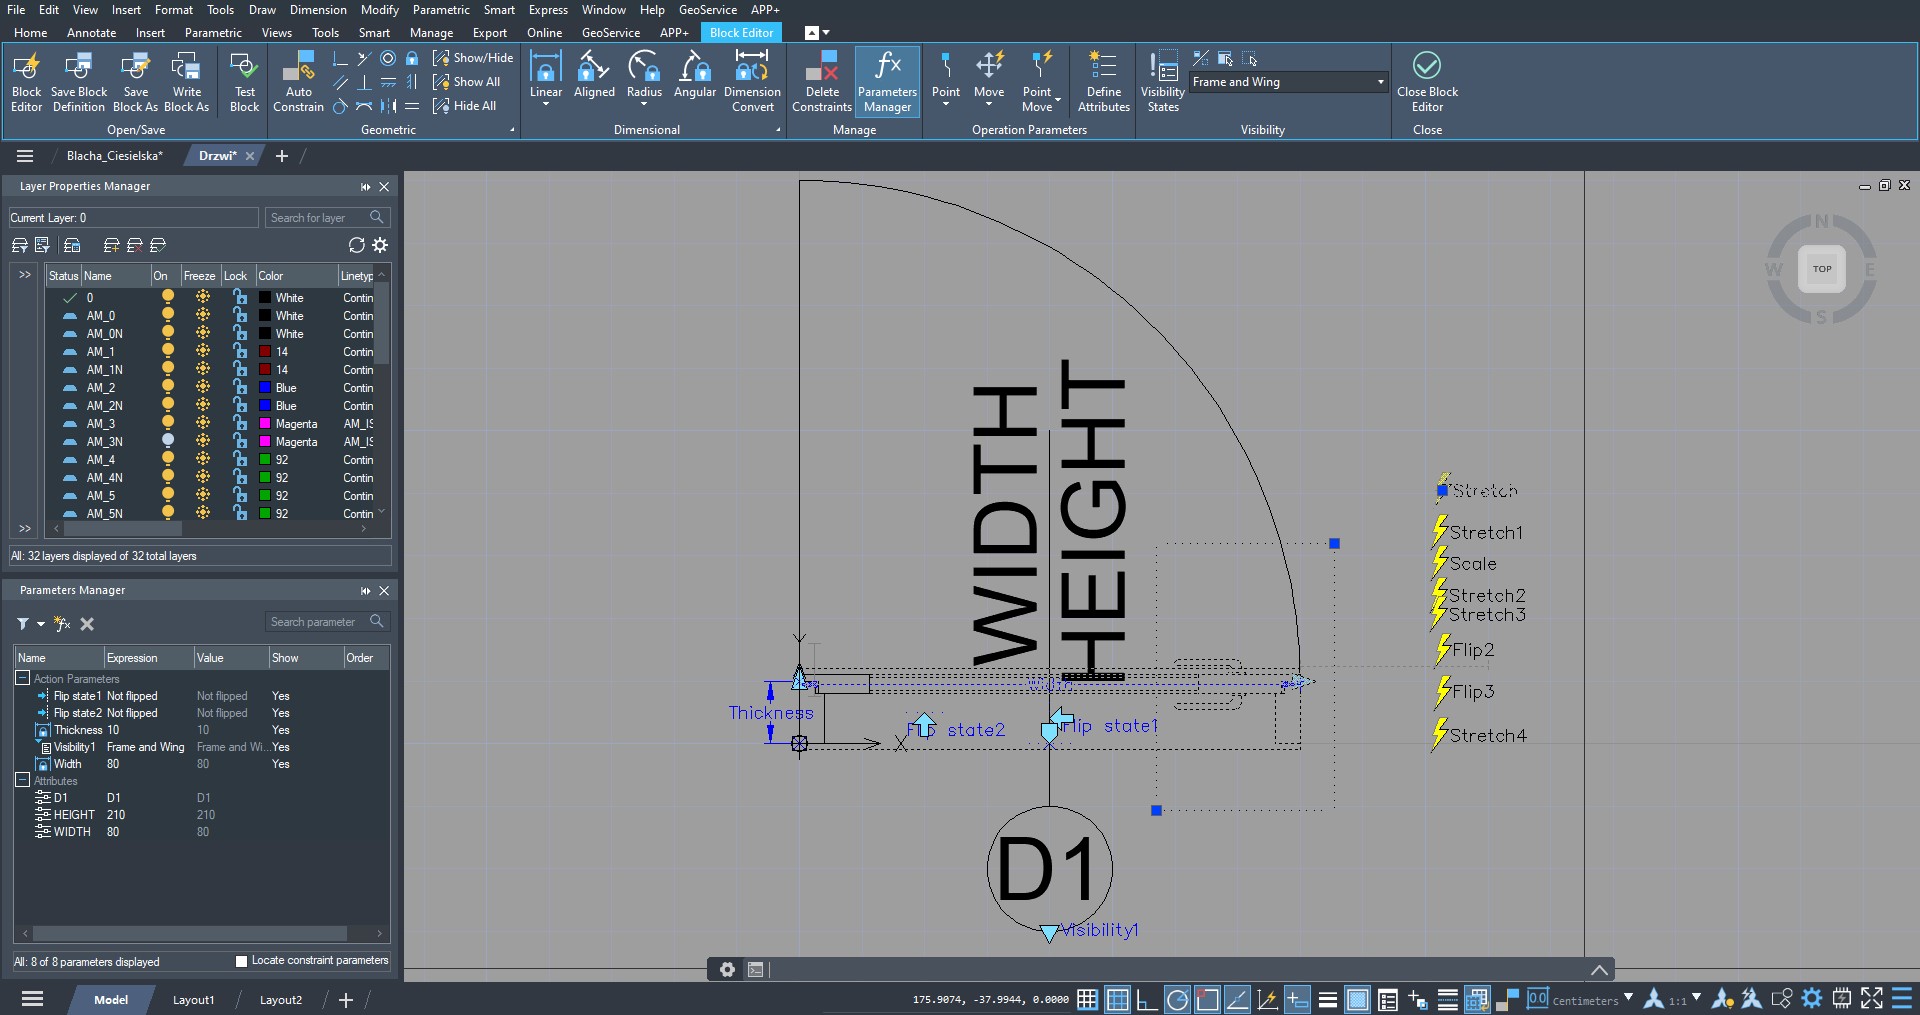Collapse the Attributes group
This screenshot has height=1015, width=1920.
22,780
